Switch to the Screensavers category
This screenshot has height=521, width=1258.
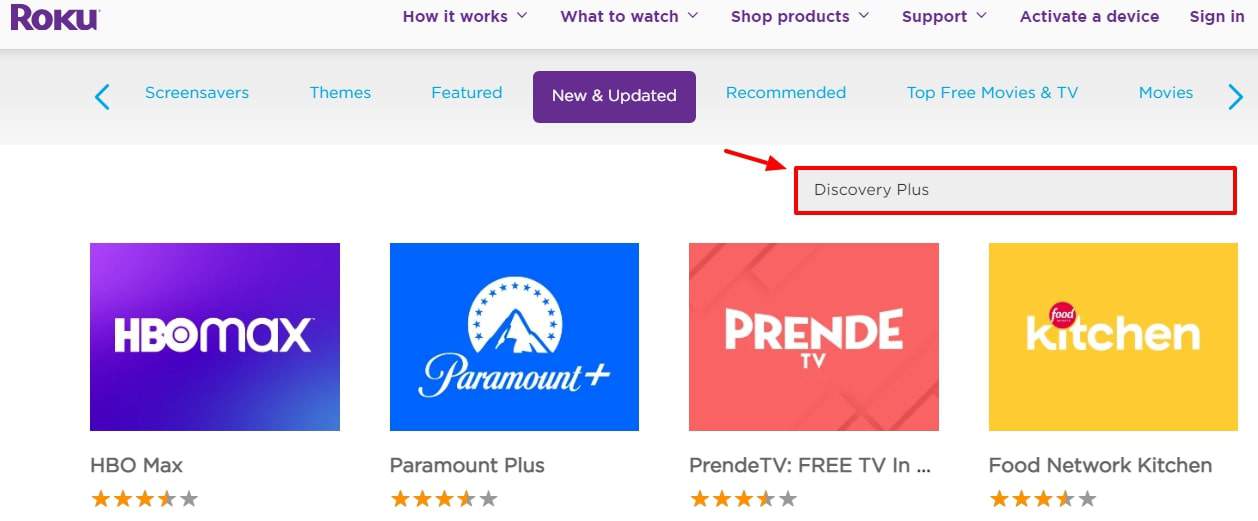[197, 92]
